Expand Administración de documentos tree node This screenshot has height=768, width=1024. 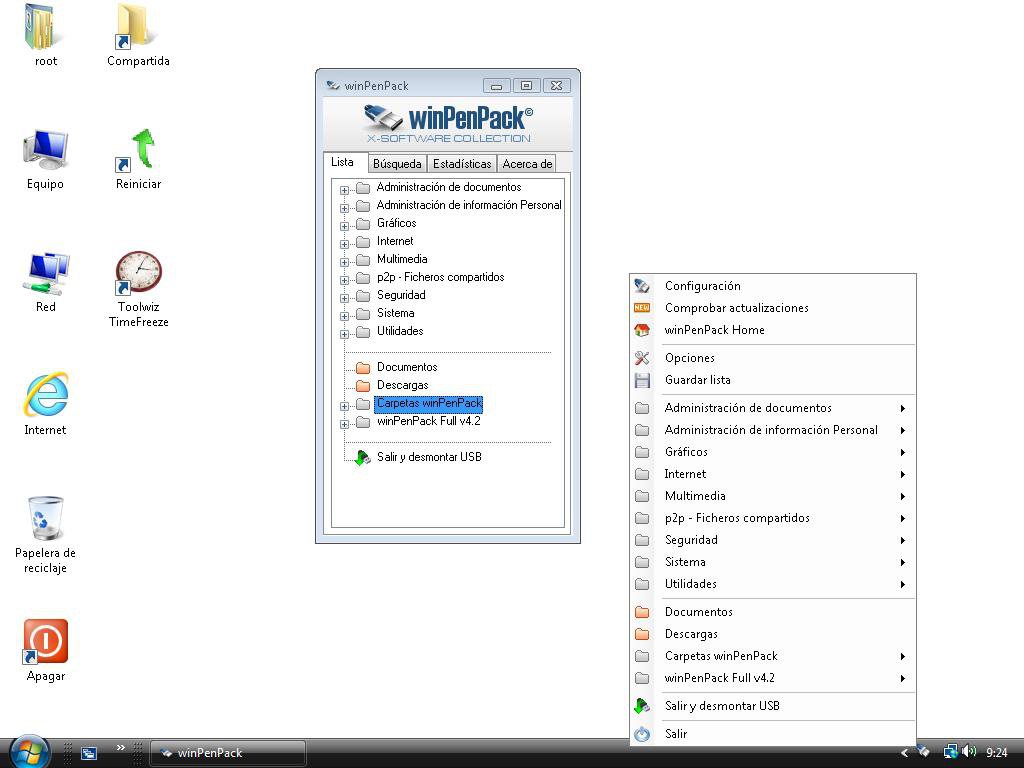coord(344,190)
